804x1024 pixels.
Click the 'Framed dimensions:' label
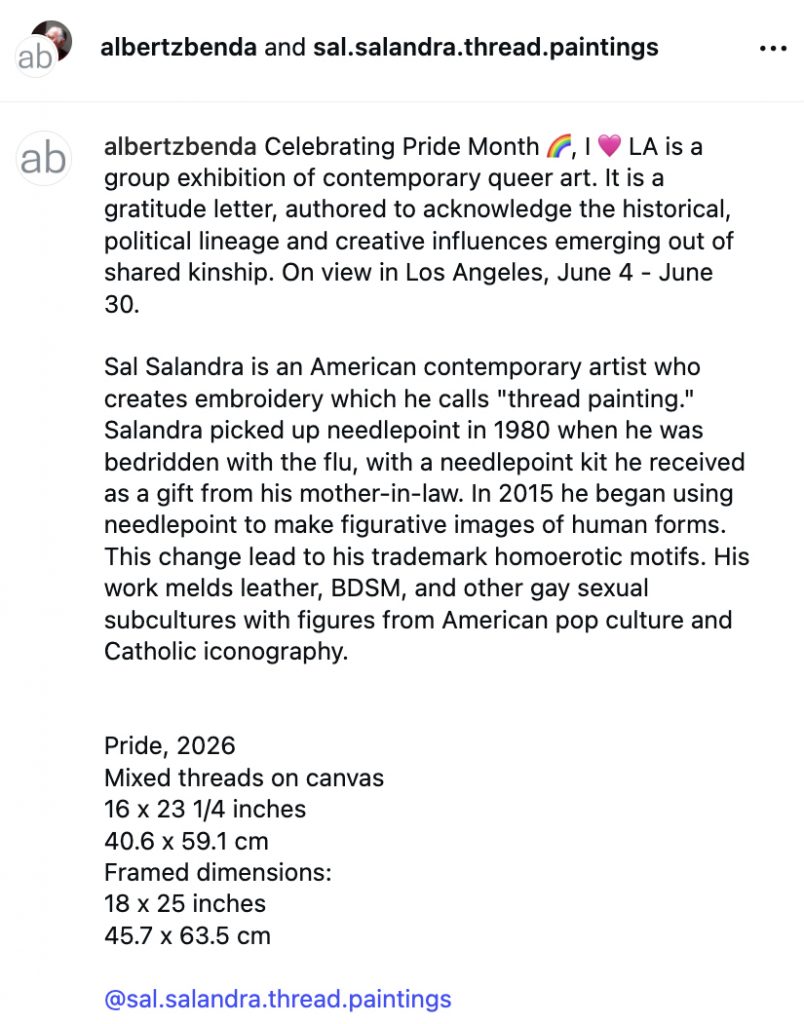click(217, 872)
